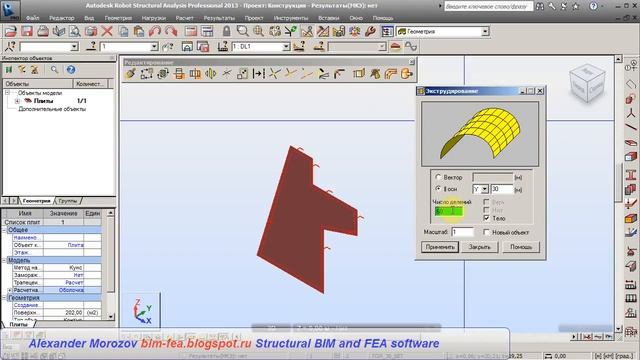Screen dimensions: 640x360
Task: Click the Undo arrow icon
Action: pos(155,31)
